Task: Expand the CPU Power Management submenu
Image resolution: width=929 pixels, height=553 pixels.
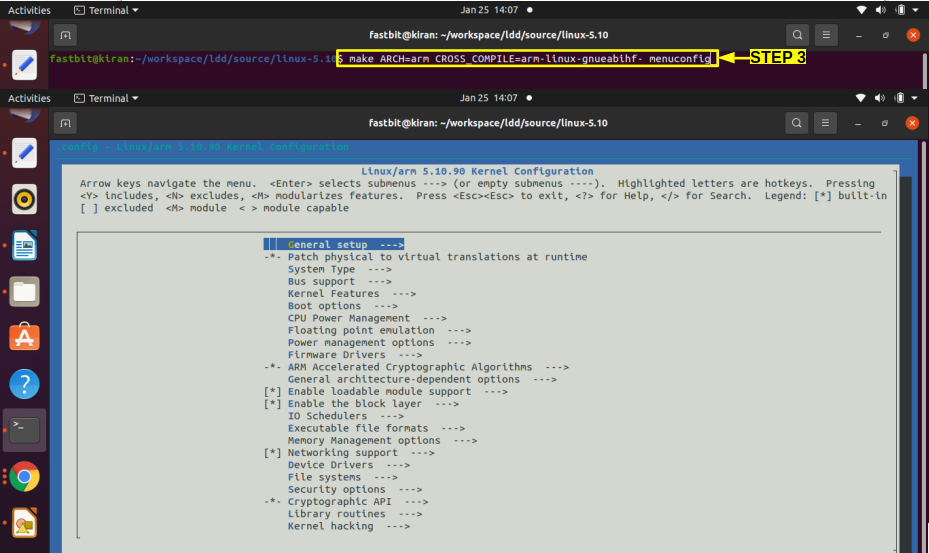Action: coord(367,318)
